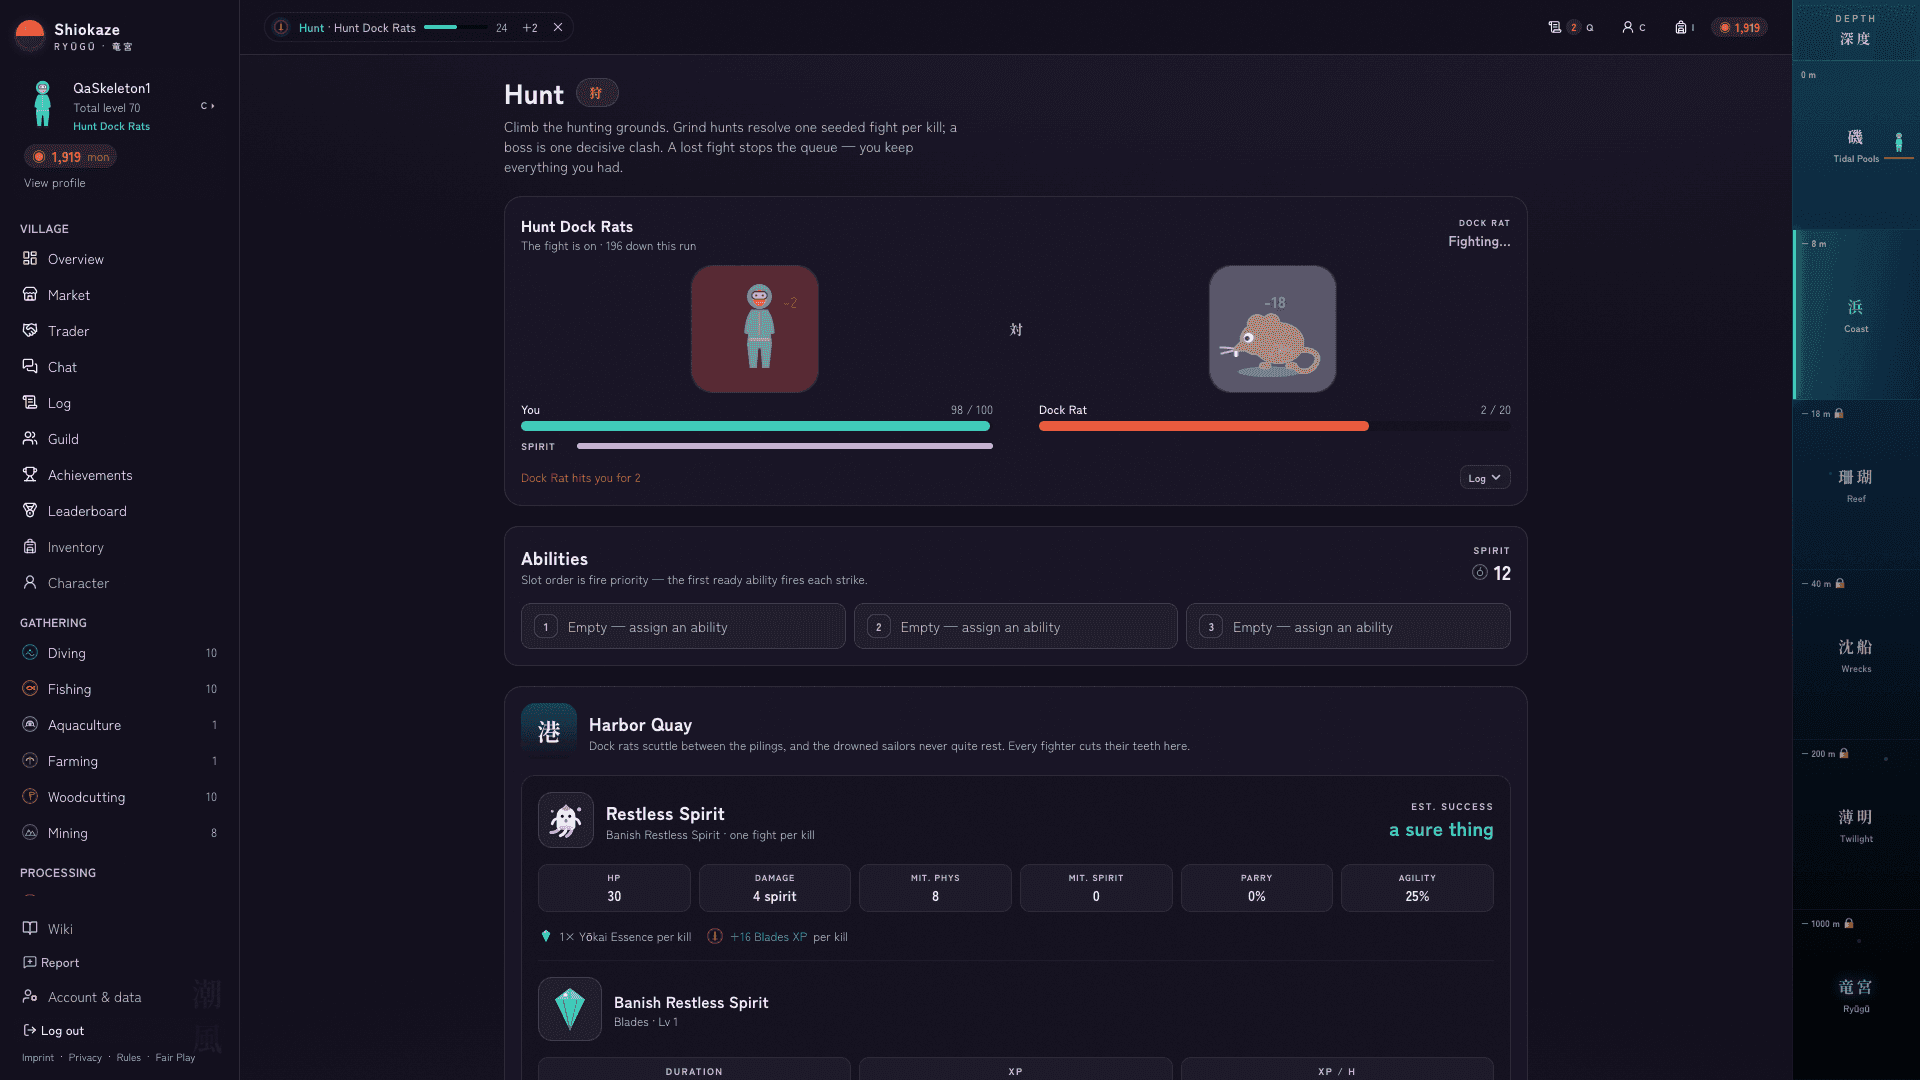Open the Log scroll icon in sidebar
This screenshot has width=1920, height=1080.
30,403
